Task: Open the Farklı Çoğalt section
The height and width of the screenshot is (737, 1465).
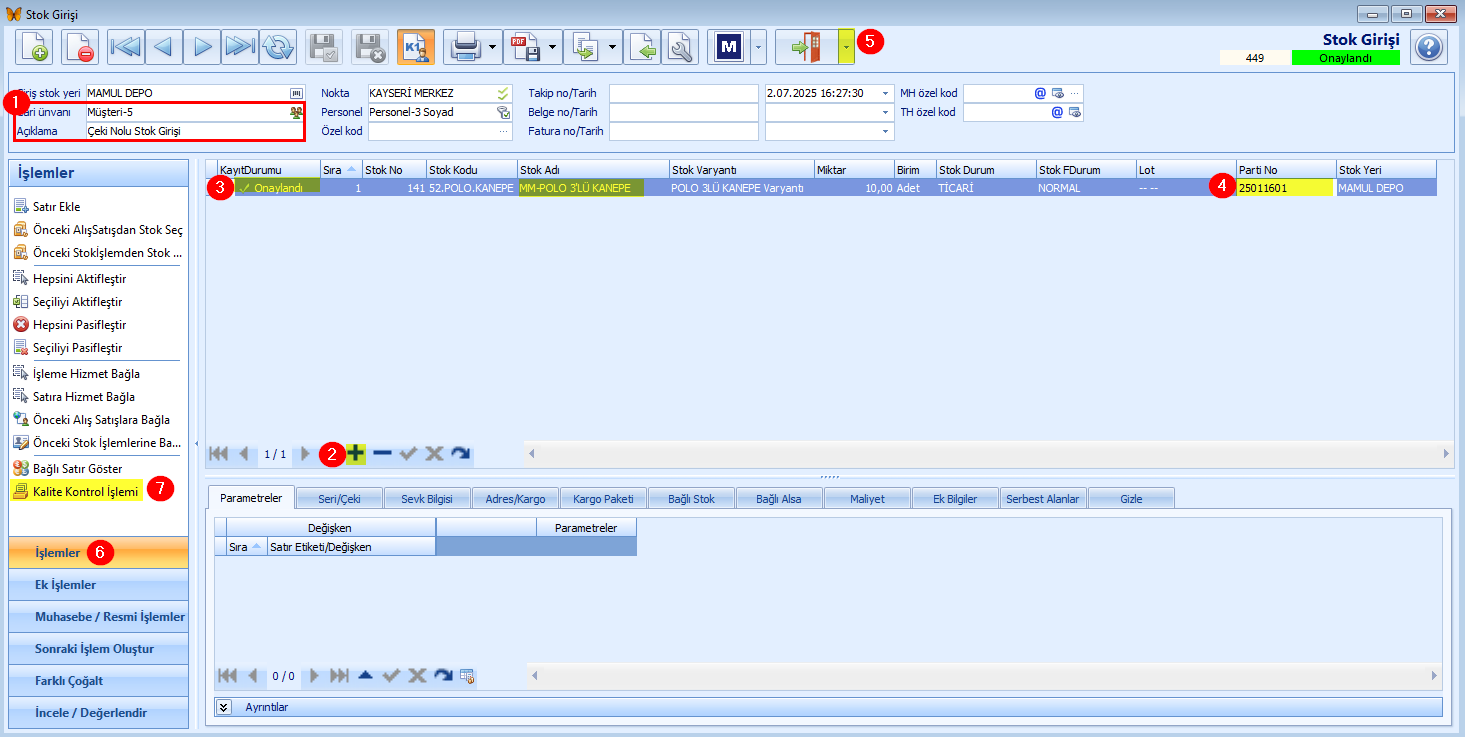Action: 98,681
